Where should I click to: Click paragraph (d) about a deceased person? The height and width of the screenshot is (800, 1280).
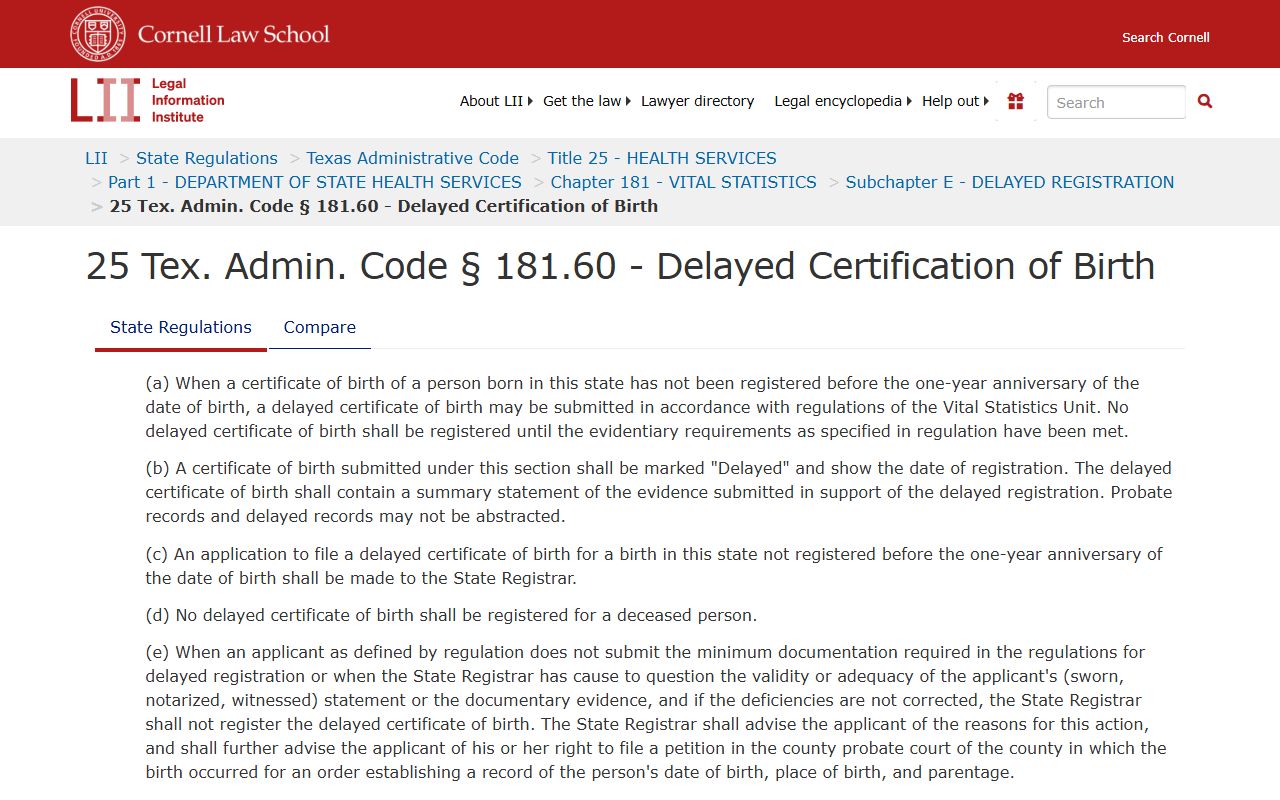[451, 615]
